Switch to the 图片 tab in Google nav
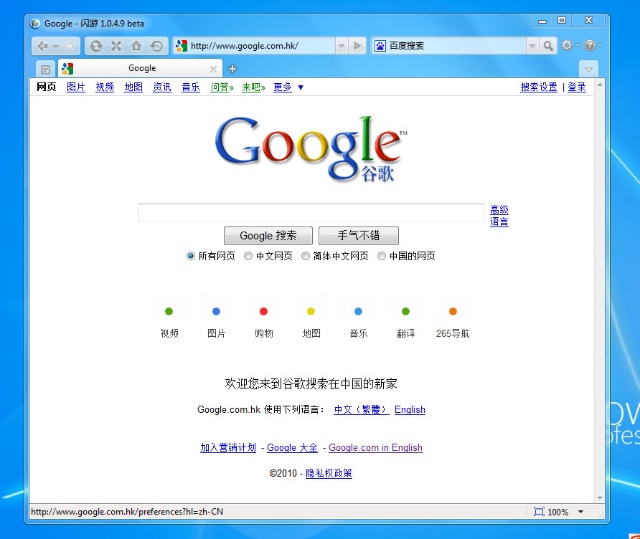The height and width of the screenshot is (539, 640). pyautogui.click(x=76, y=87)
